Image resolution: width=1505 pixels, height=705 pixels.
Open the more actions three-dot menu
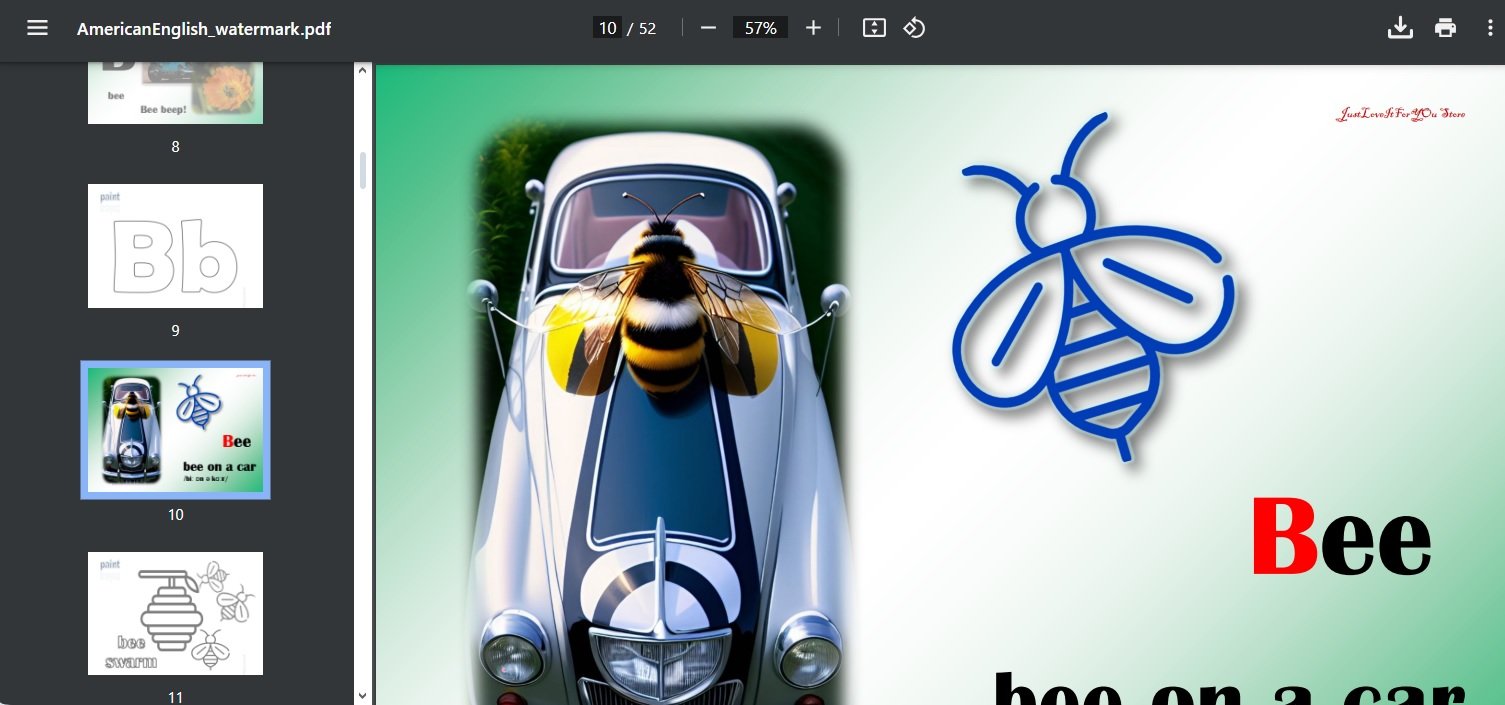point(1490,28)
